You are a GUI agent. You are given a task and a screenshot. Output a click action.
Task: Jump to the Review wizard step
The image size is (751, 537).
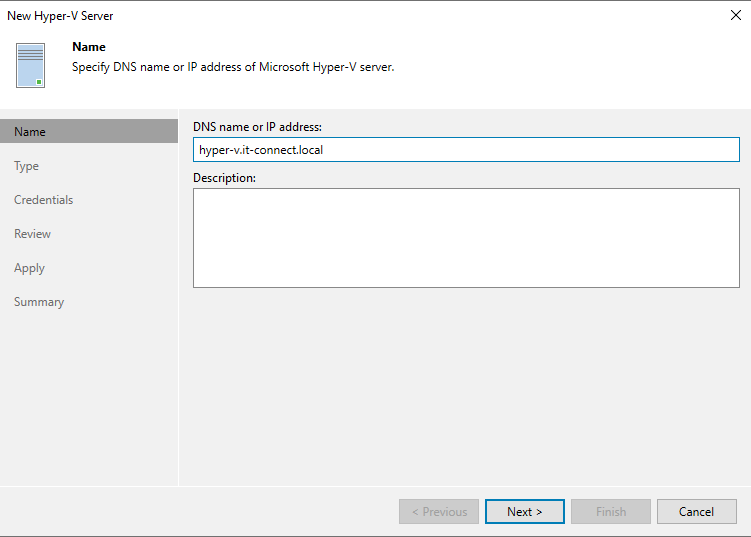coord(32,234)
